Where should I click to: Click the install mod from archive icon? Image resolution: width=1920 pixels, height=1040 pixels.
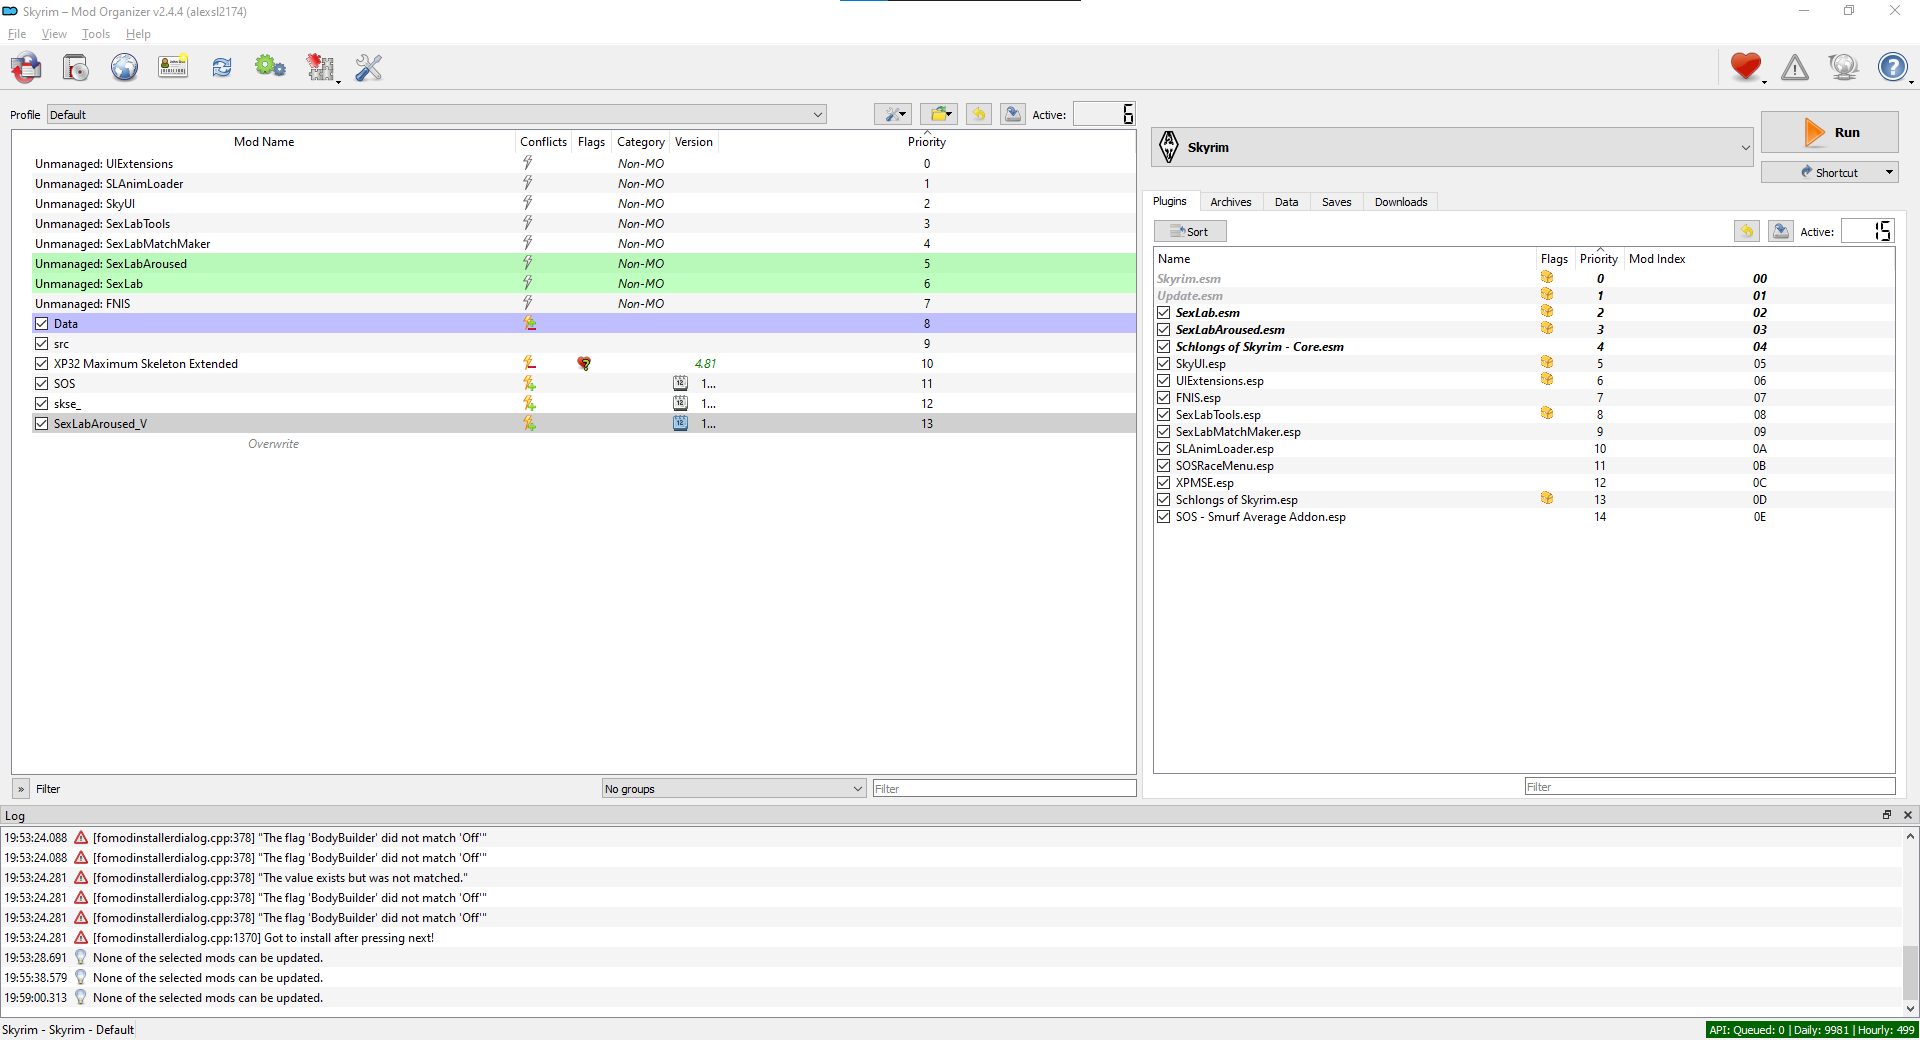pyautogui.click(x=76, y=67)
